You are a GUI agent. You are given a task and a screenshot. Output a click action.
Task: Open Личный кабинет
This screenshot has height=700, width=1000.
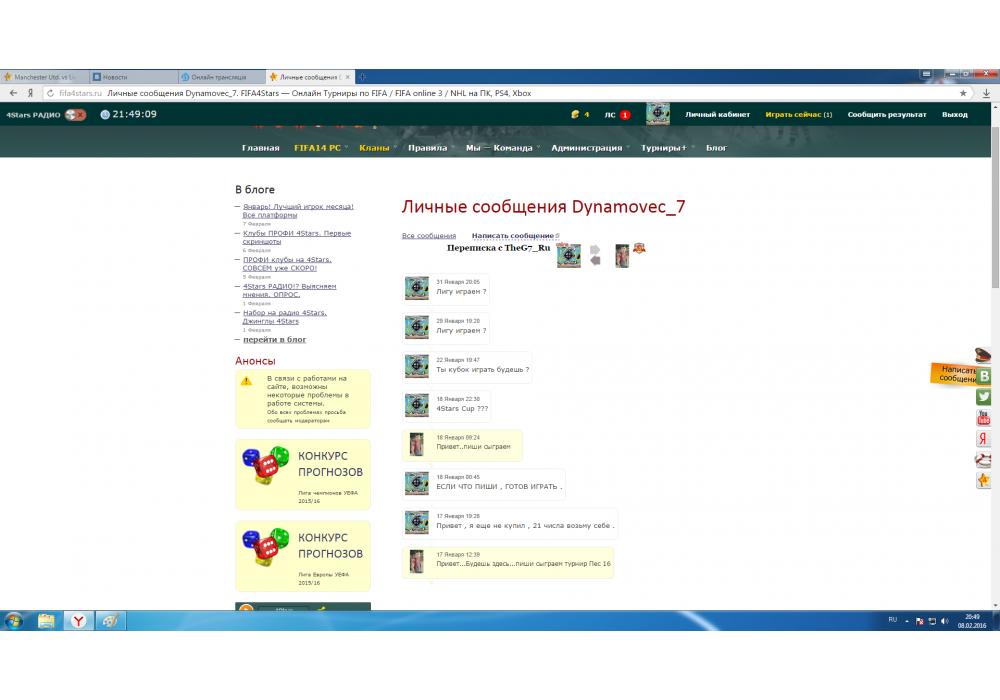717,115
